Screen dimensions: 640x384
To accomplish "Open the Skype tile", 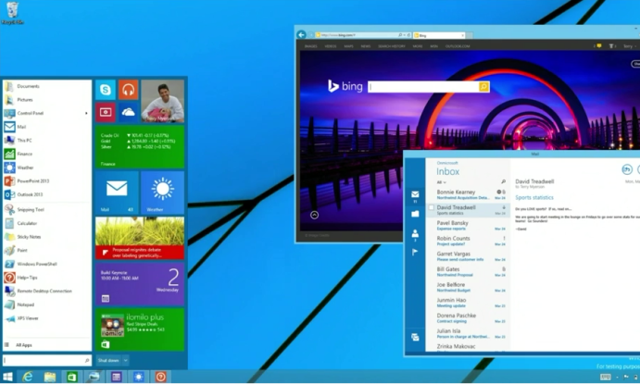I will click(x=106, y=90).
